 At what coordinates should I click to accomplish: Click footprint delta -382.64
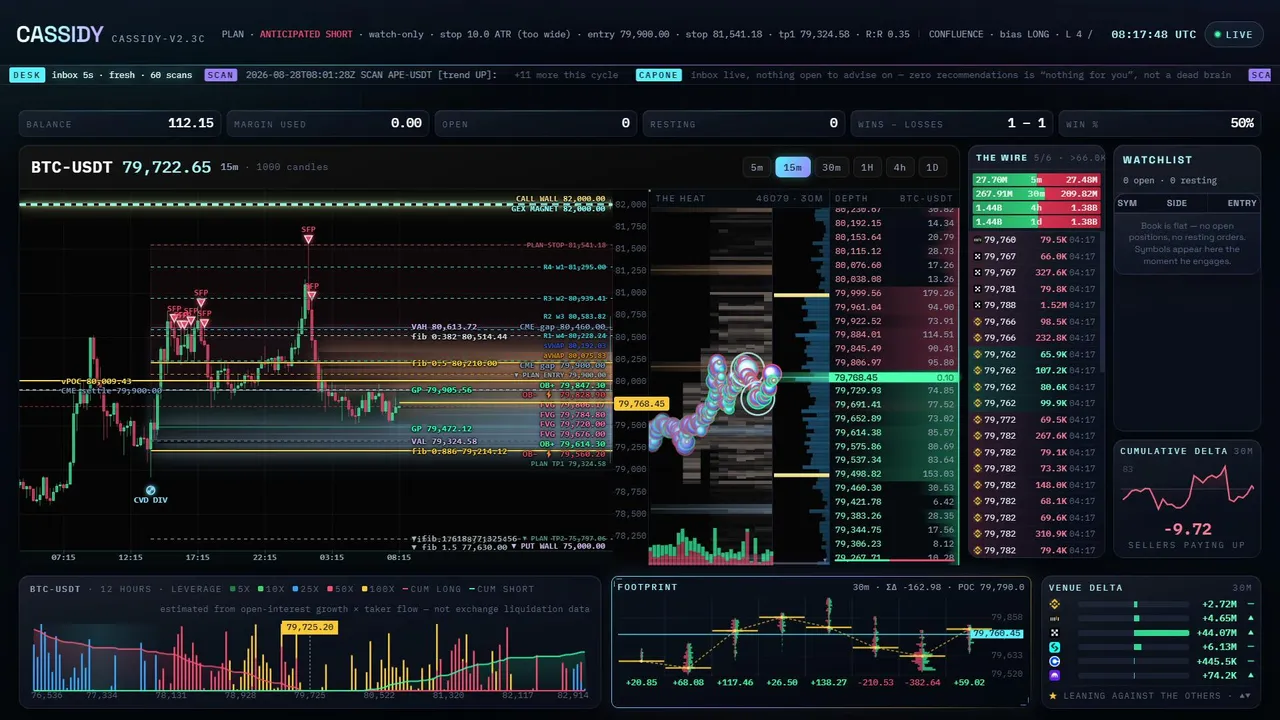923,683
